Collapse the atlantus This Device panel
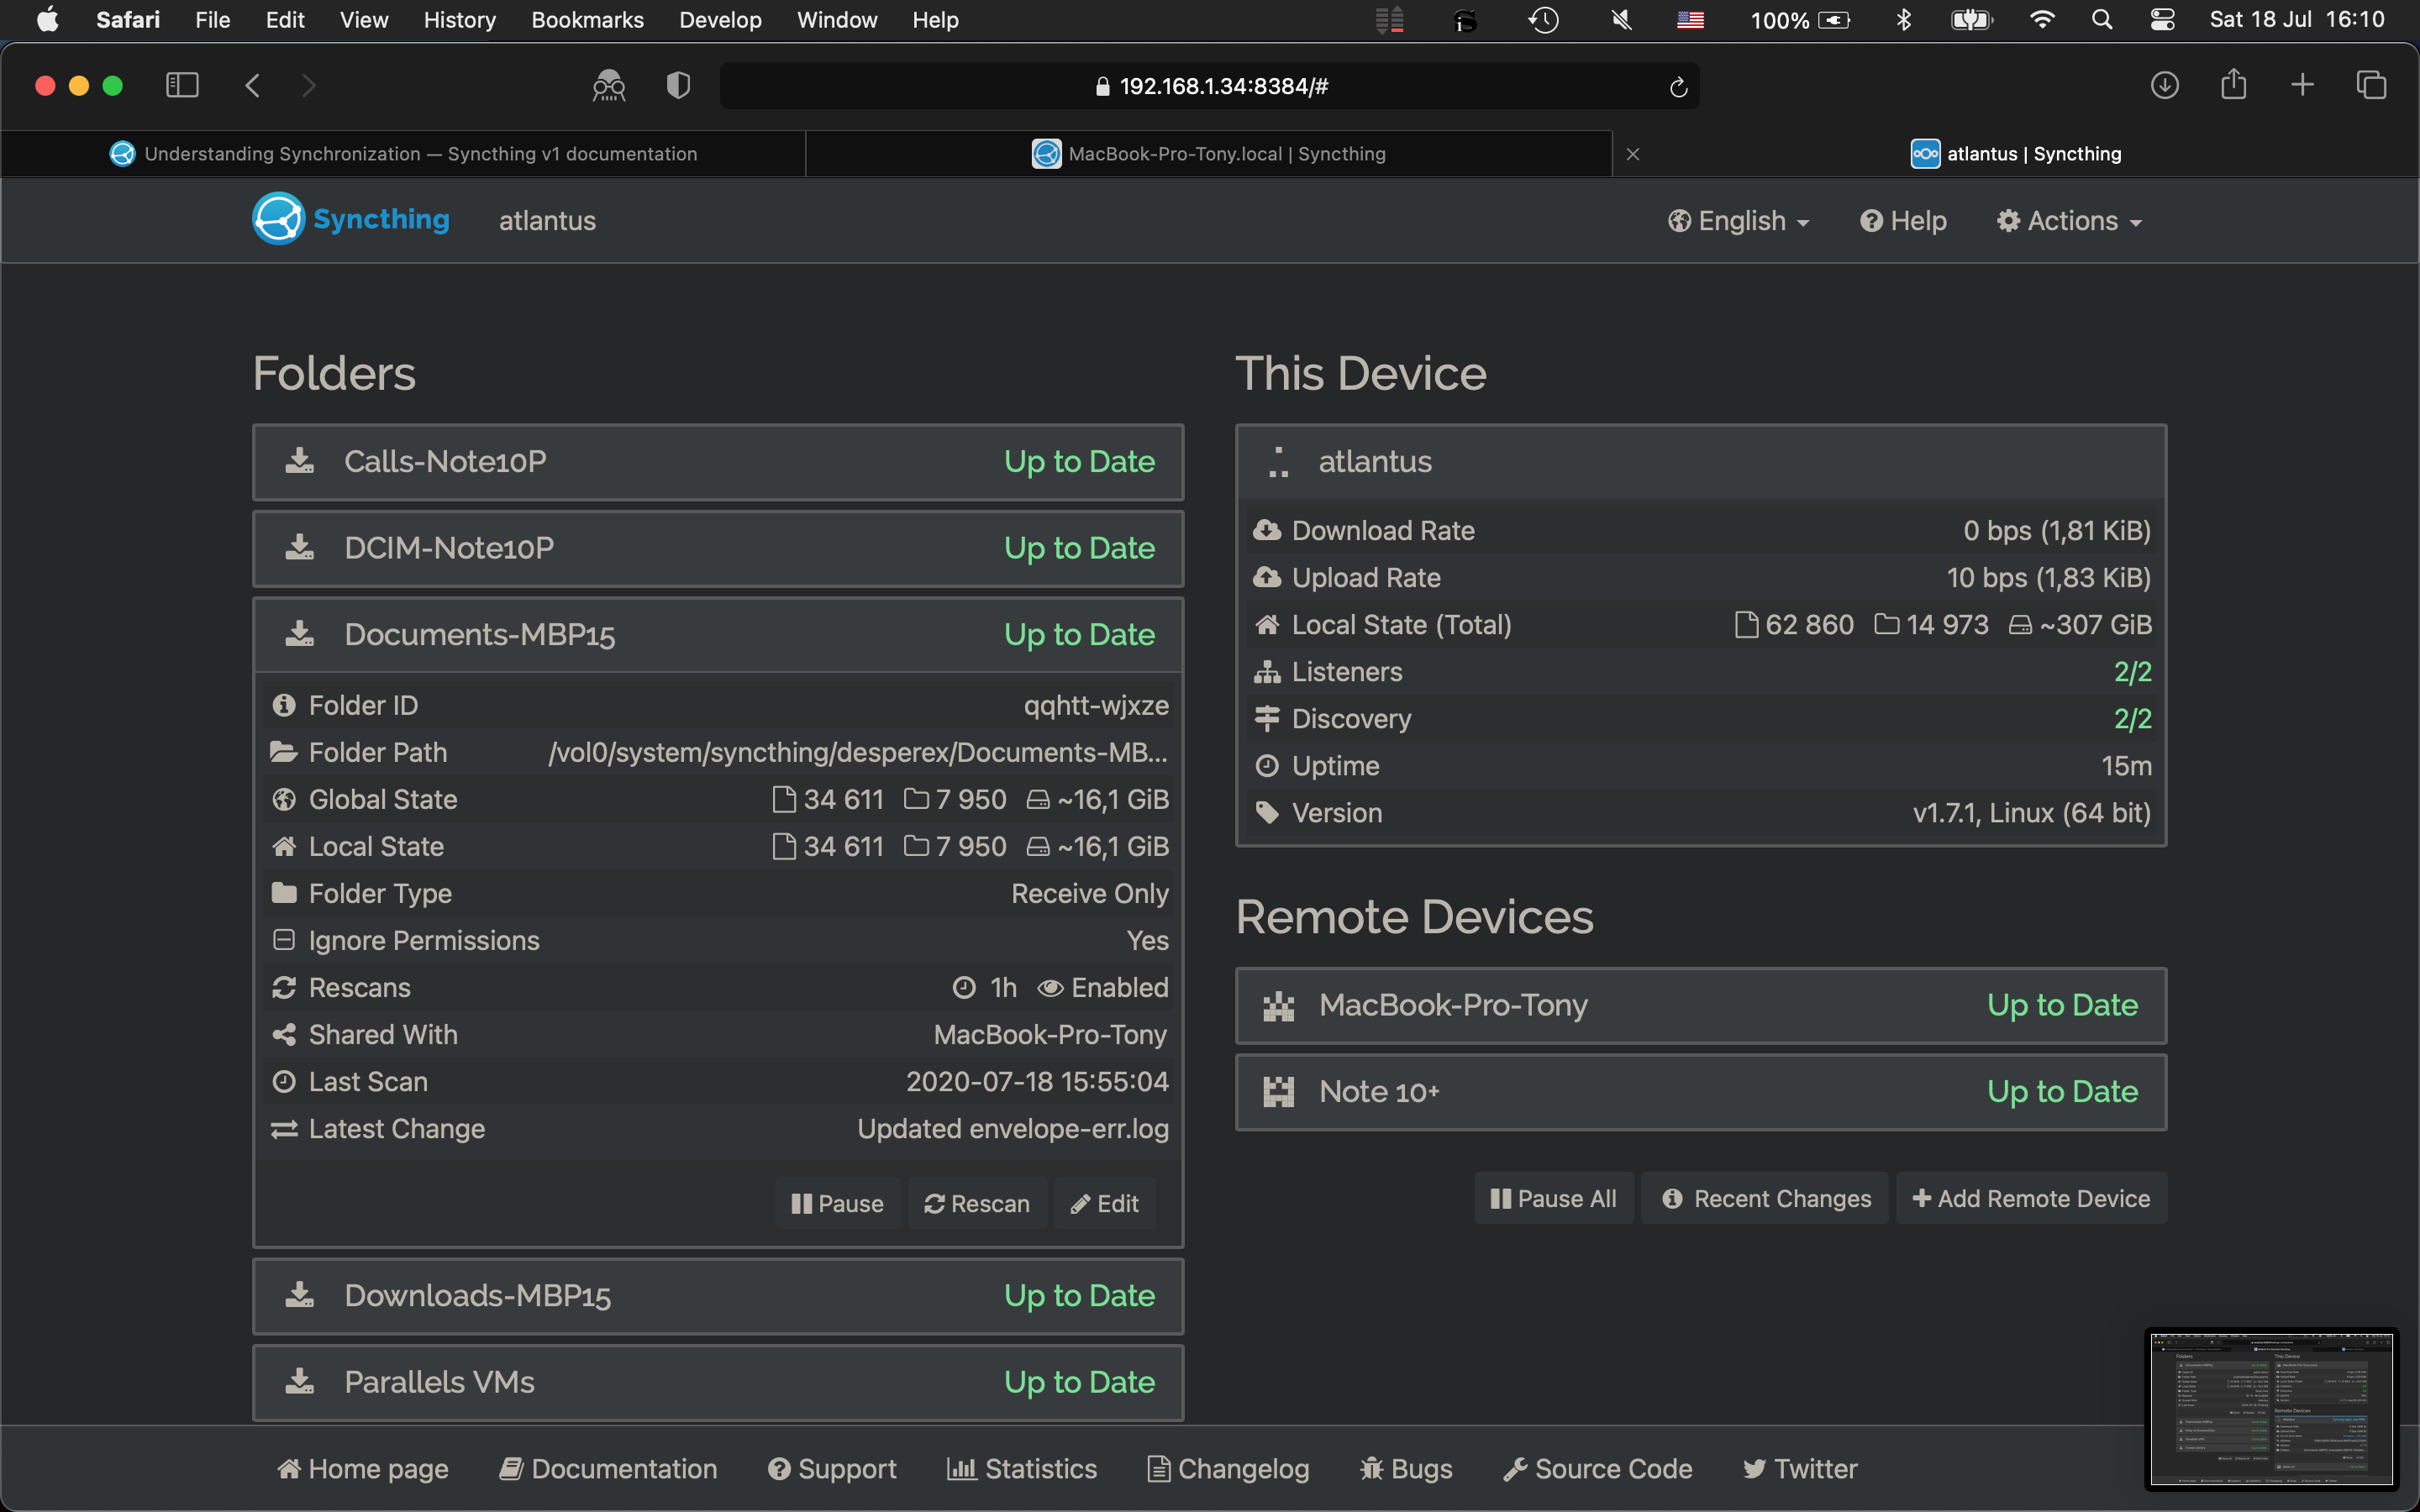This screenshot has height=1512, width=2420. [1701, 462]
